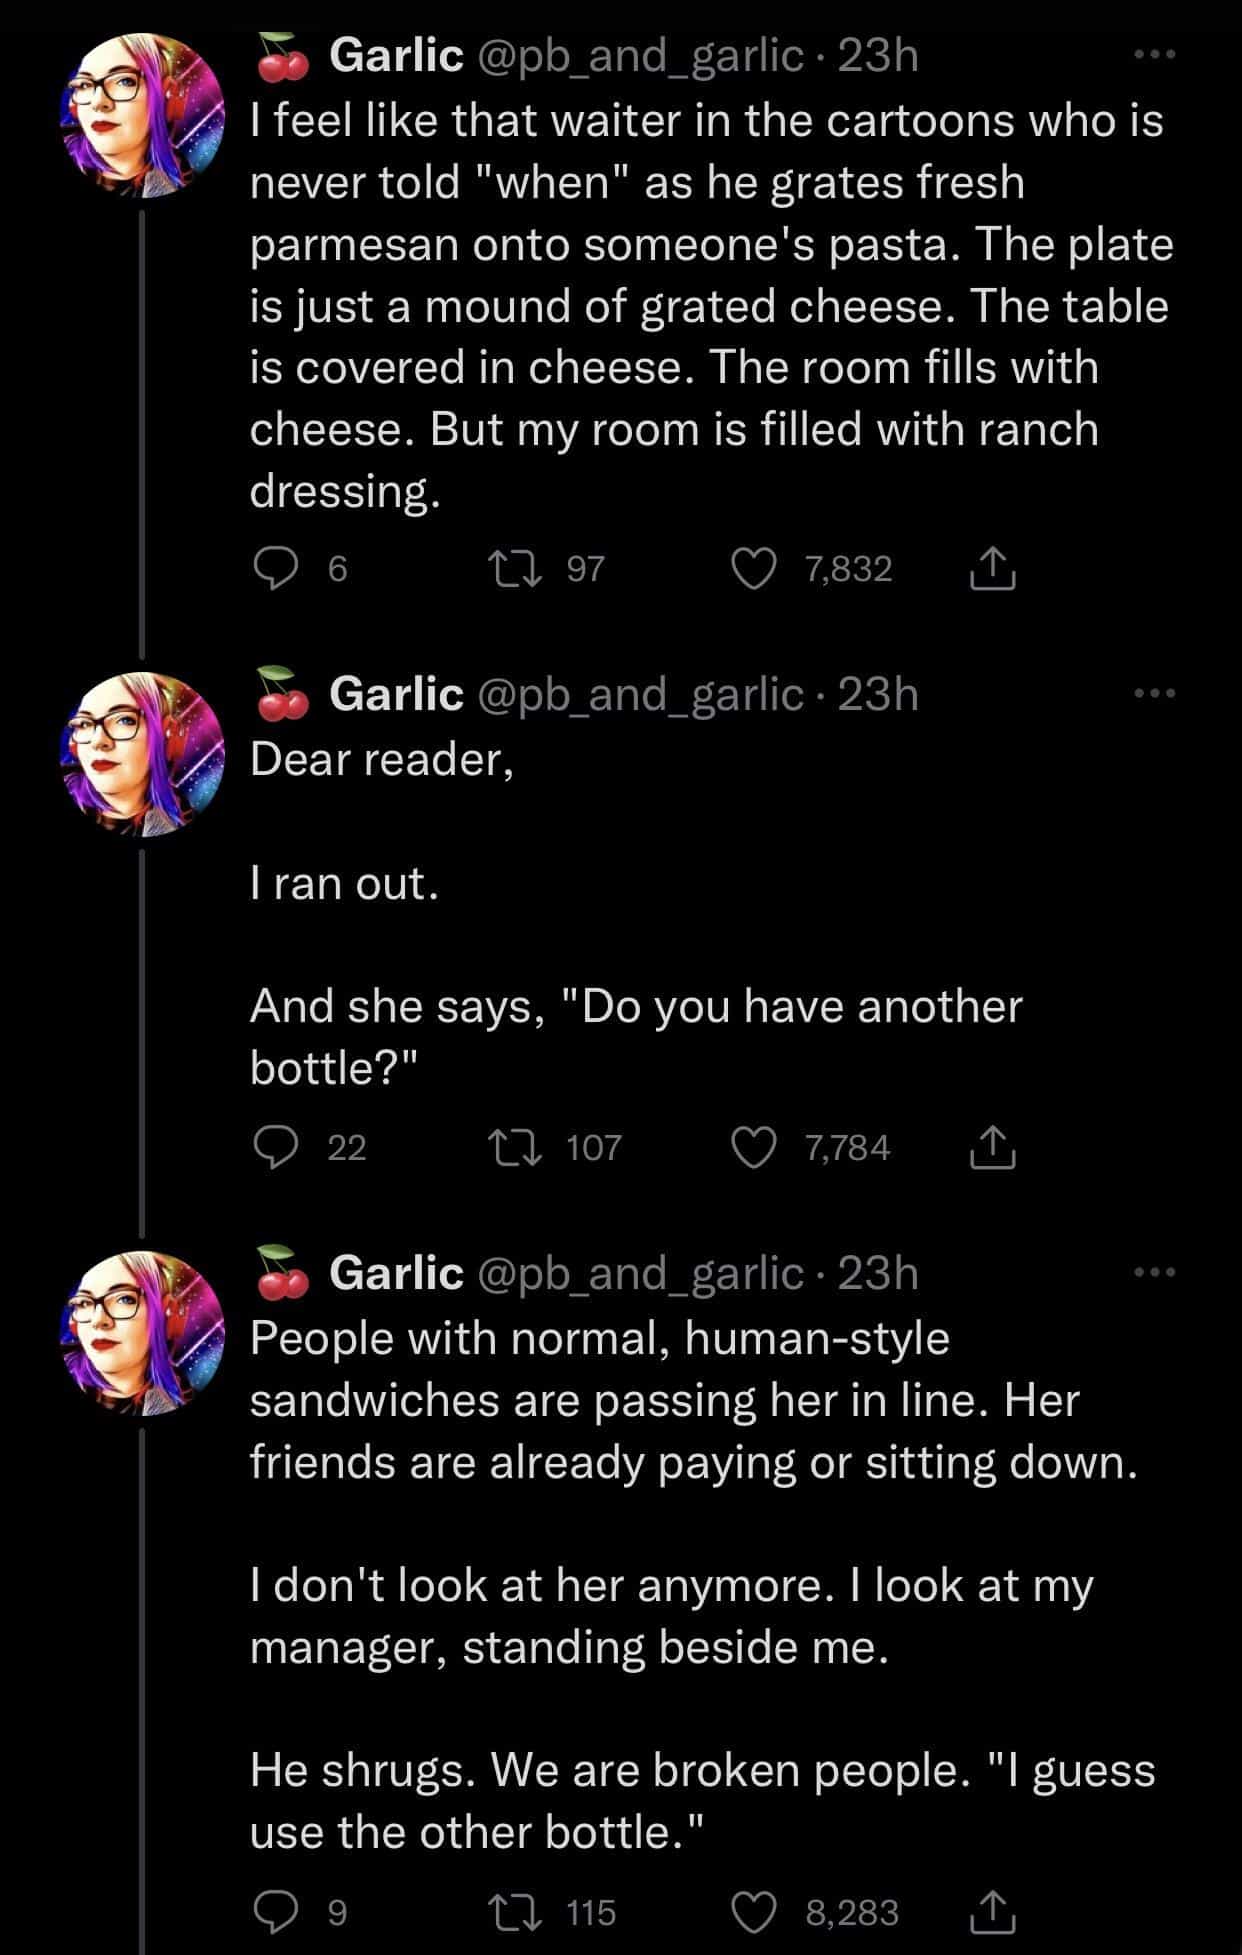Open more options on the third tweet
1242x1955 pixels.
pyautogui.click(x=1154, y=1272)
